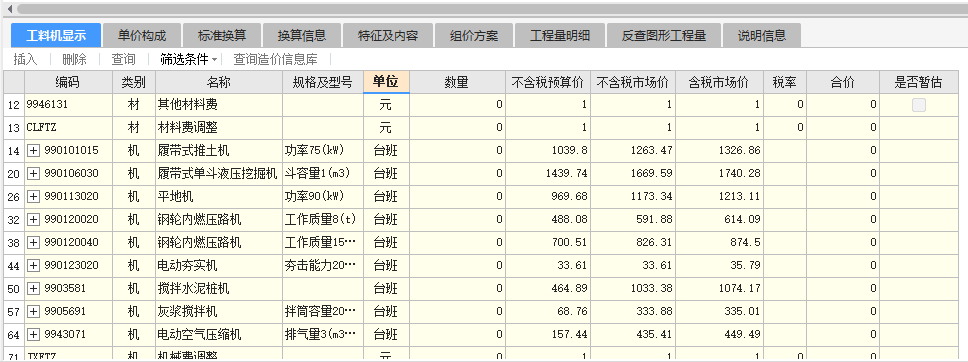Select row number 12 header
The width and height of the screenshot is (968, 362).
click(14, 105)
